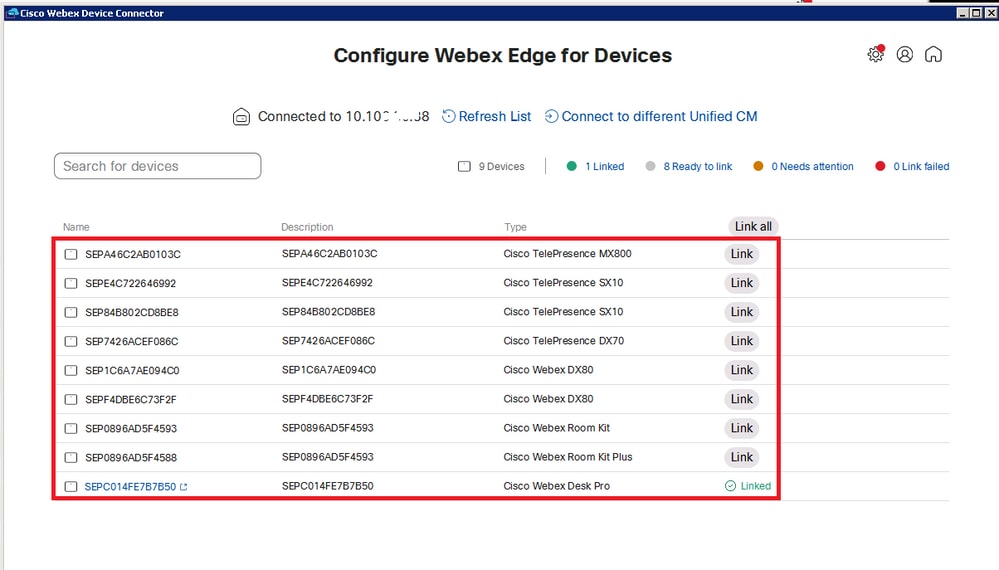Open the settings gear icon
The image size is (999, 570).
point(875,55)
